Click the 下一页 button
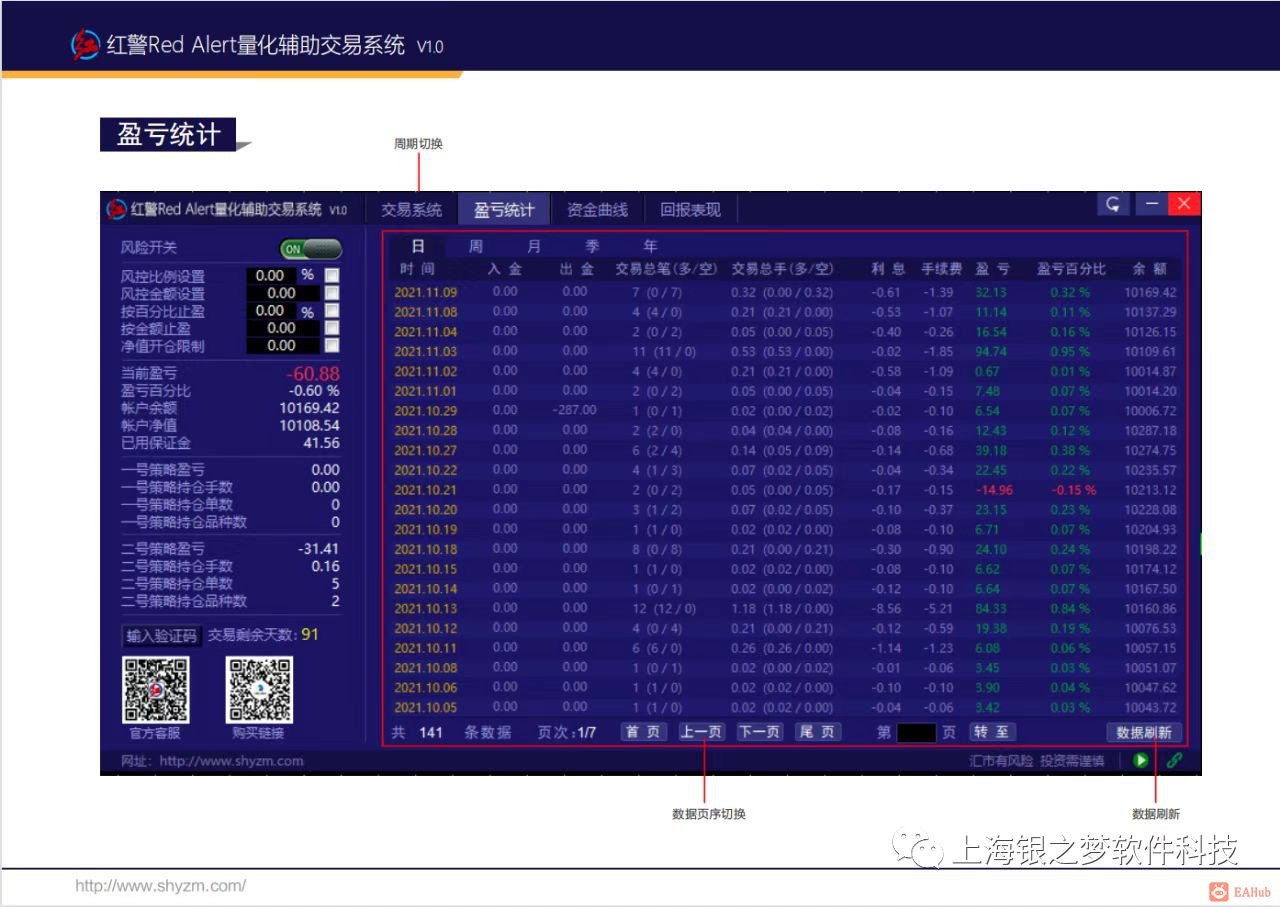The width and height of the screenshot is (1280, 907). (x=760, y=732)
